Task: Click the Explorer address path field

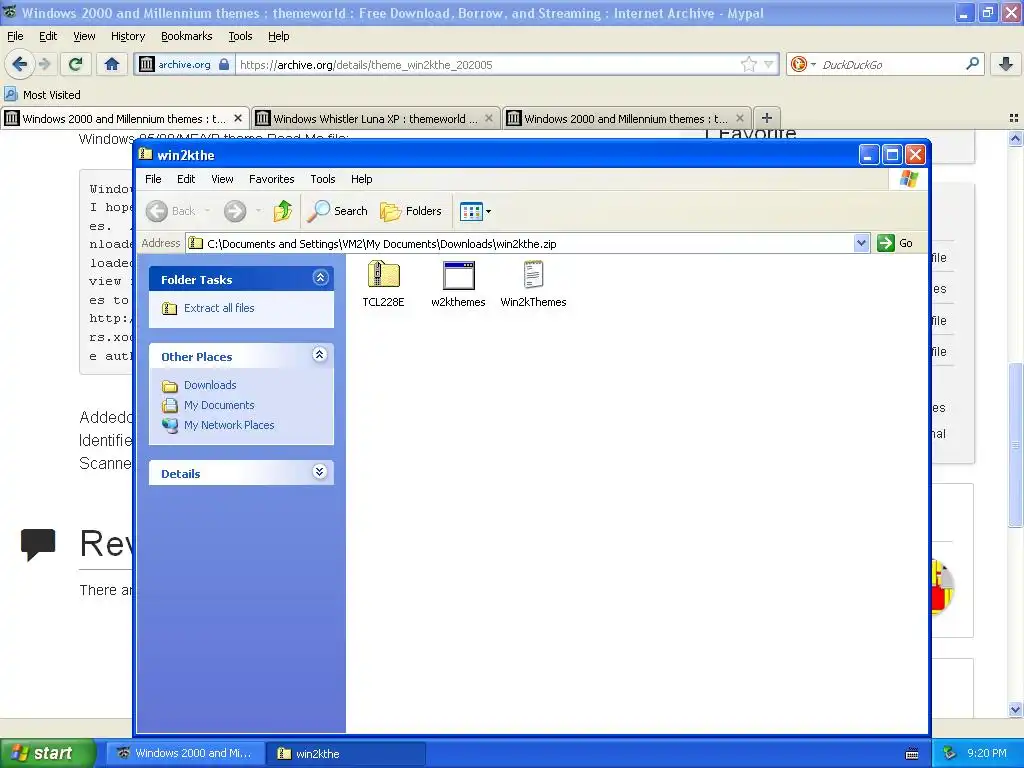Action: 520,244
